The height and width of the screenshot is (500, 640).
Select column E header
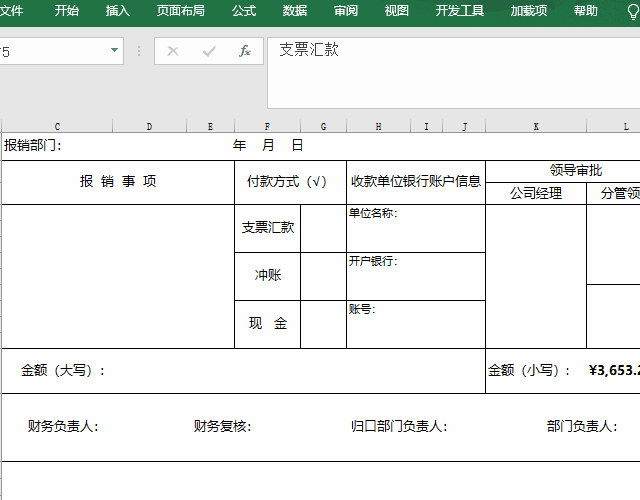tap(210, 127)
